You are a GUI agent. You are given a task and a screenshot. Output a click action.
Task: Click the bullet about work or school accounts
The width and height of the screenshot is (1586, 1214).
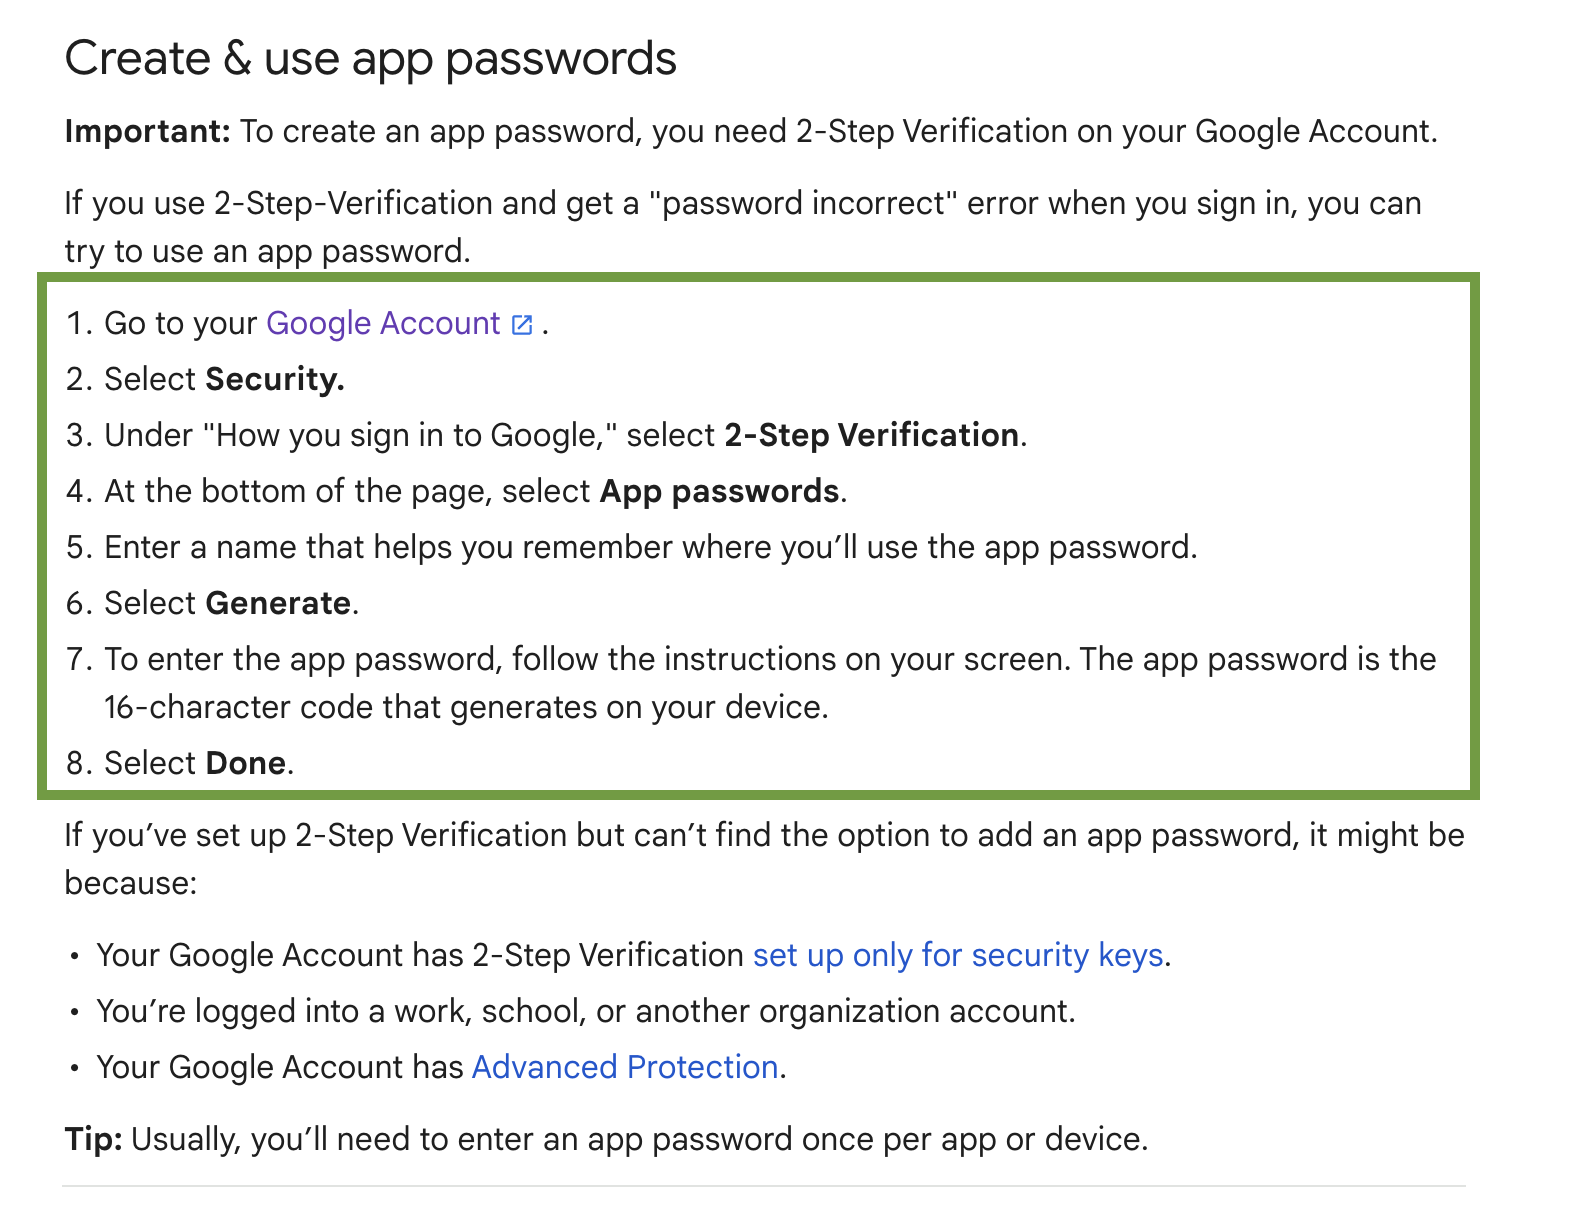click(585, 1012)
